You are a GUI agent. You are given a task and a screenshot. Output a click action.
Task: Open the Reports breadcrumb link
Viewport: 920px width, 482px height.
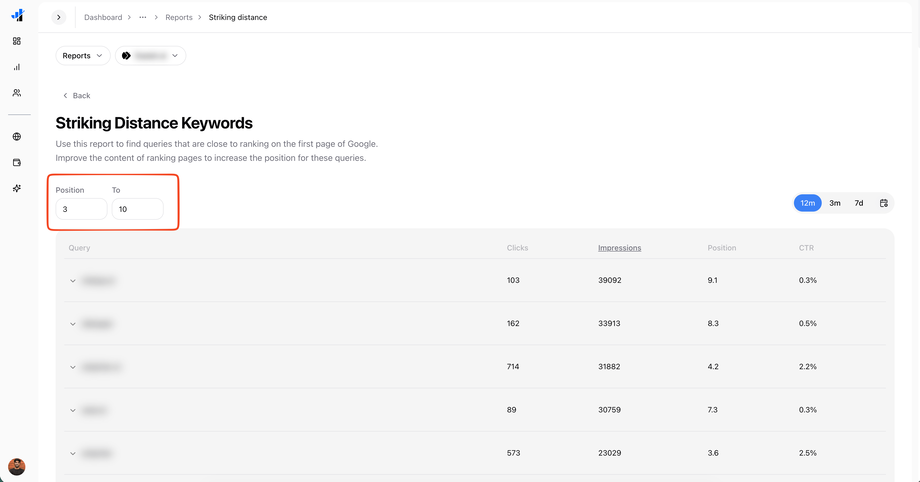[179, 17]
